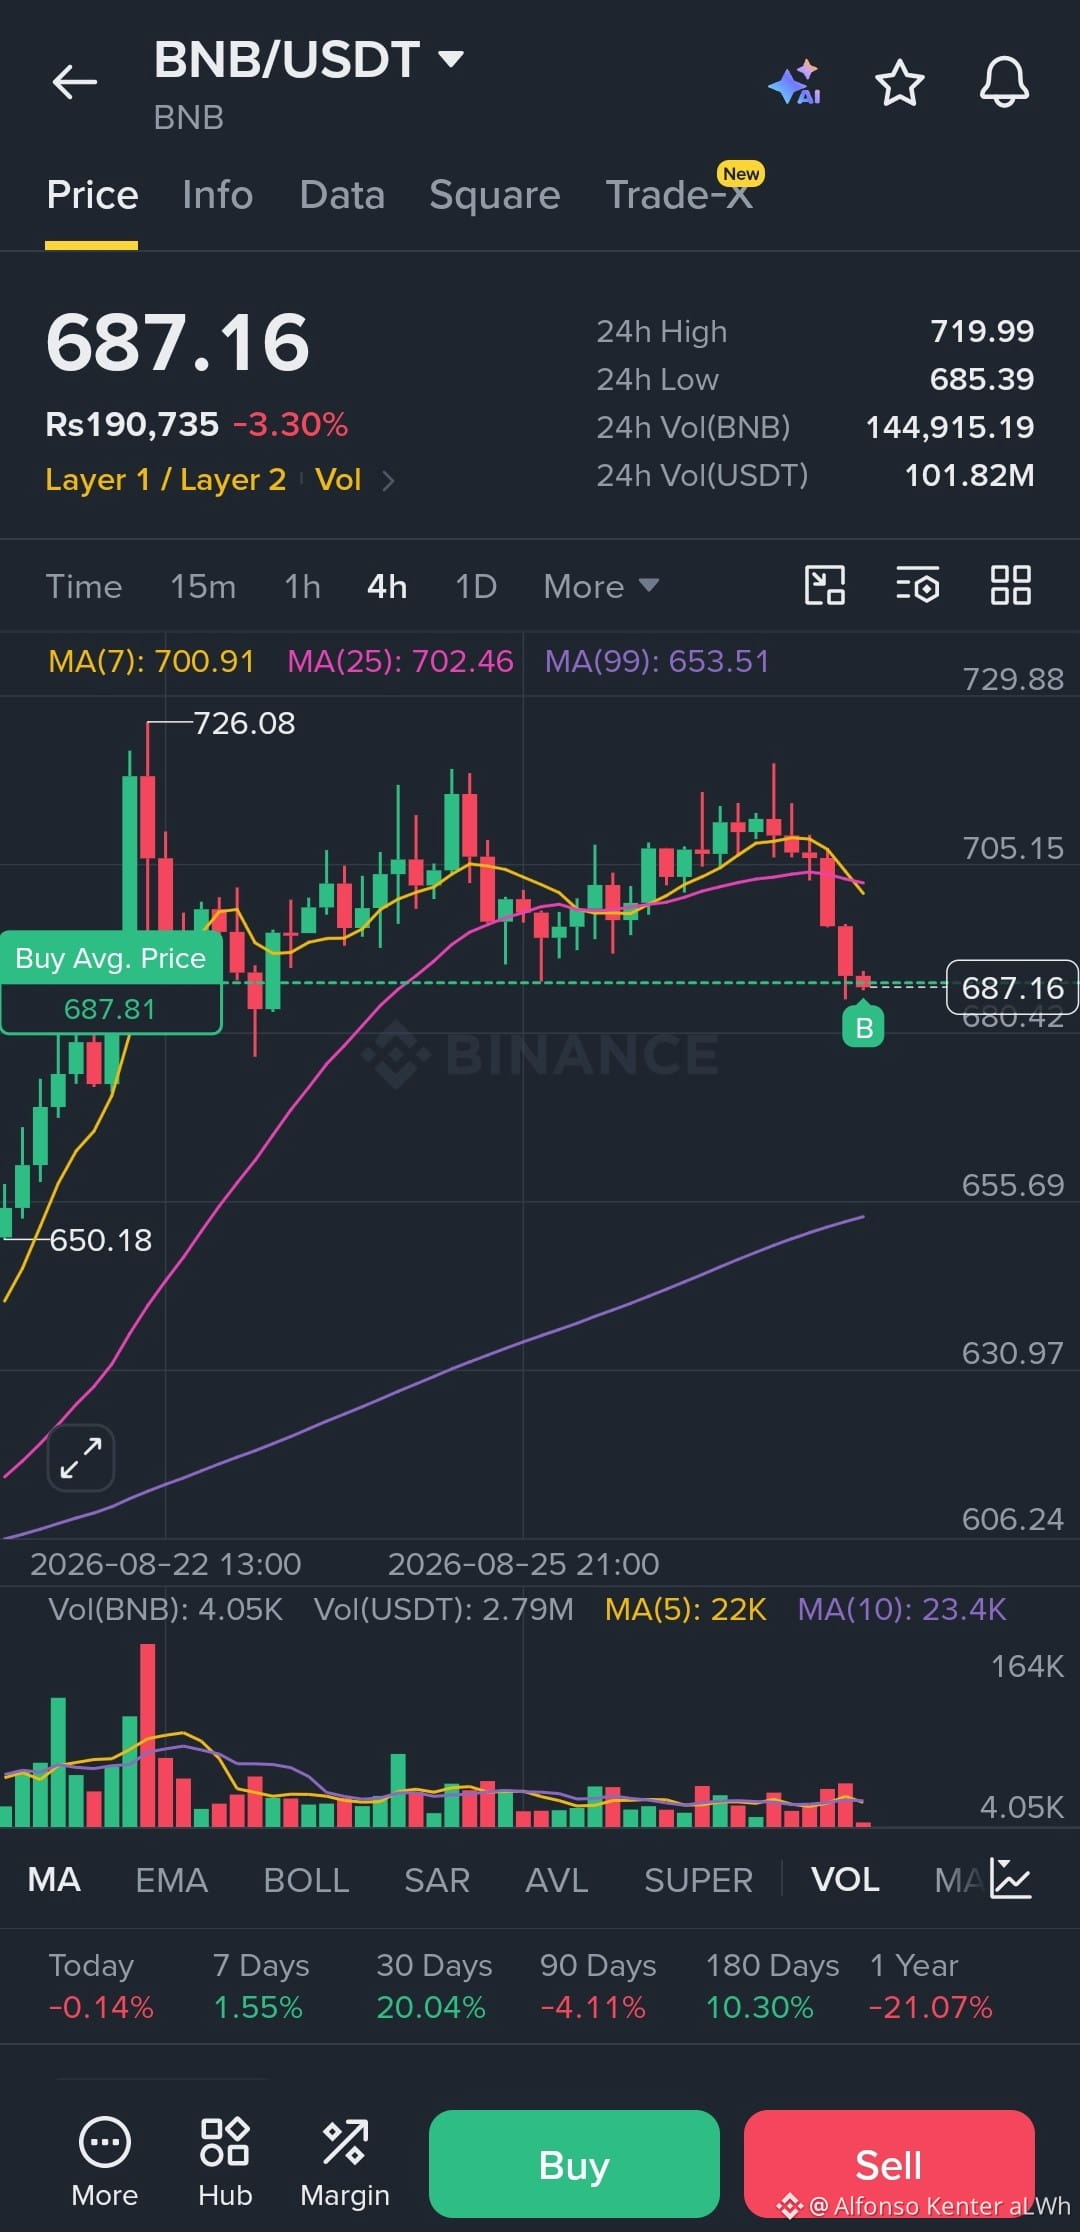The width and height of the screenshot is (1080, 2232).
Task: Tap the 24h High value 719.99
Action: (x=982, y=331)
